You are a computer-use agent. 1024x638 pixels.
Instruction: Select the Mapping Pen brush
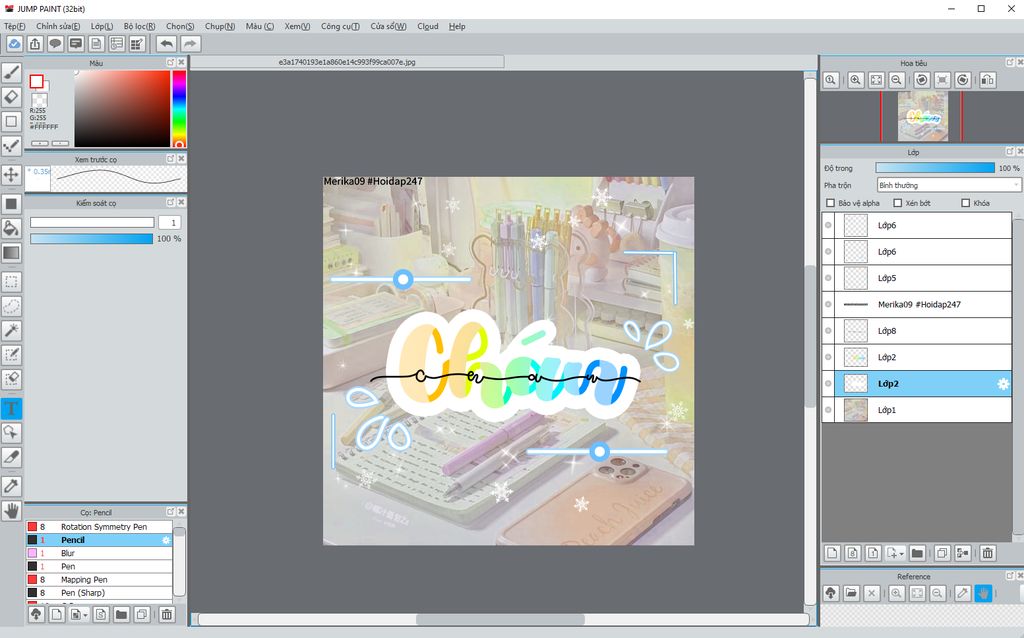click(99, 579)
